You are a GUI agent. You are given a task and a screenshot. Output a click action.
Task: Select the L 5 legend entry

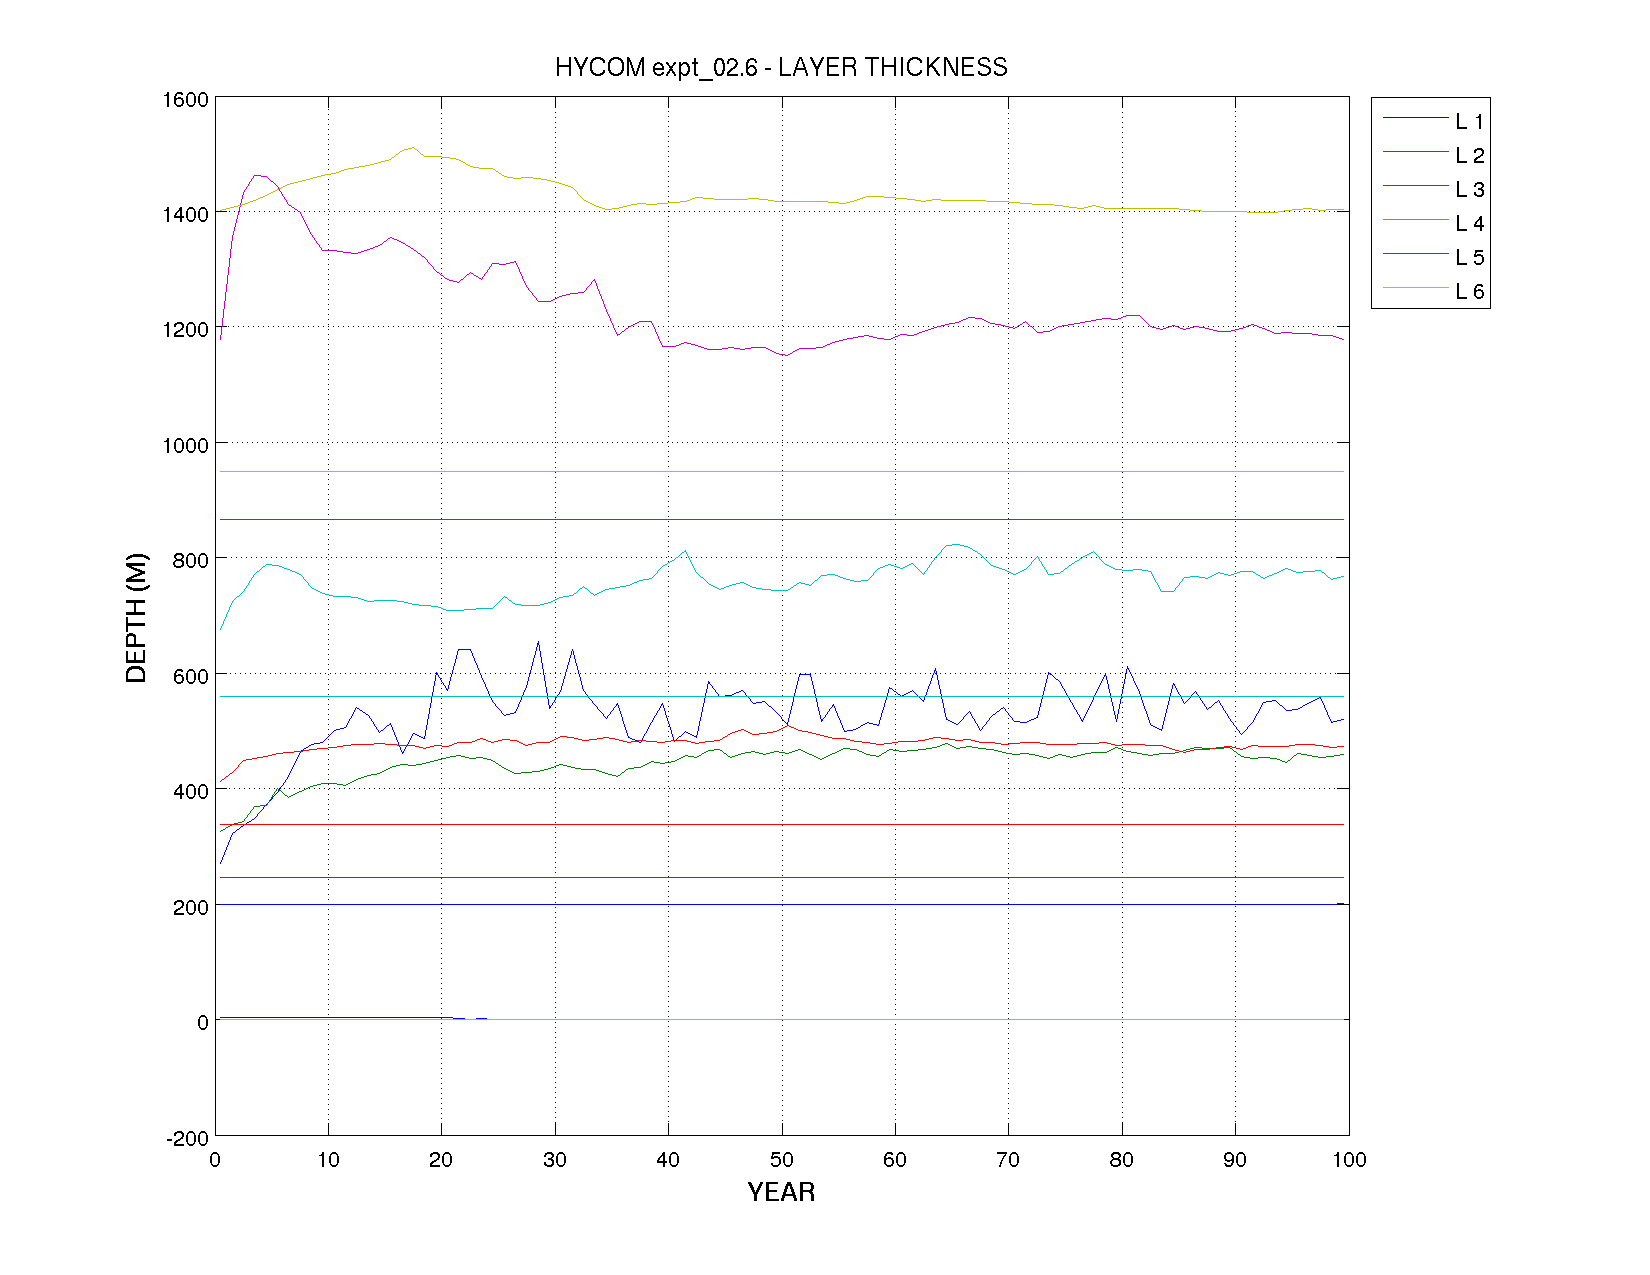tap(1468, 258)
